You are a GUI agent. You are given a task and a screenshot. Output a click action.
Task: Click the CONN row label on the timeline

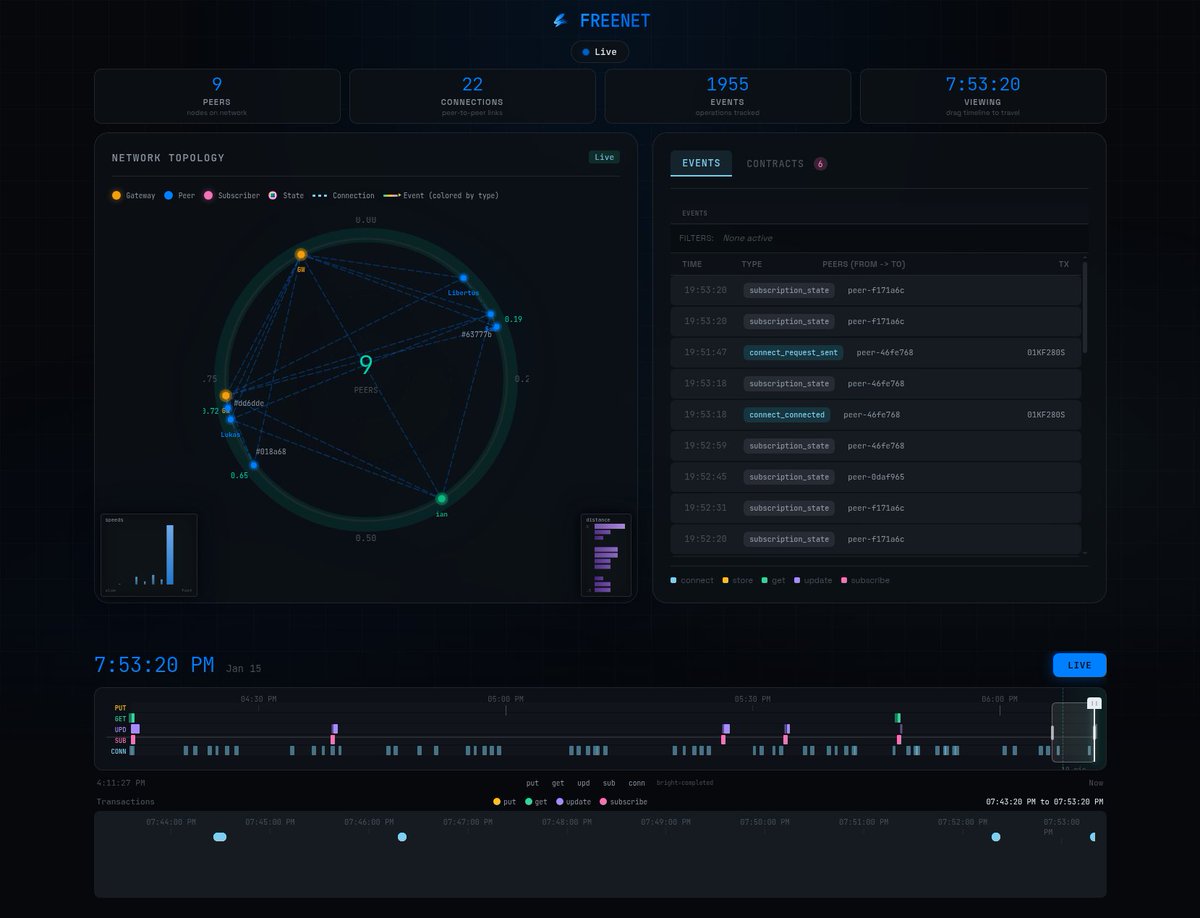click(x=119, y=751)
